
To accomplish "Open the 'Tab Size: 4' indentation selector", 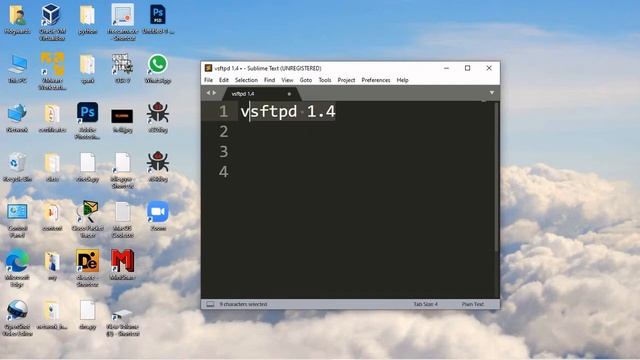I will [x=425, y=304].
